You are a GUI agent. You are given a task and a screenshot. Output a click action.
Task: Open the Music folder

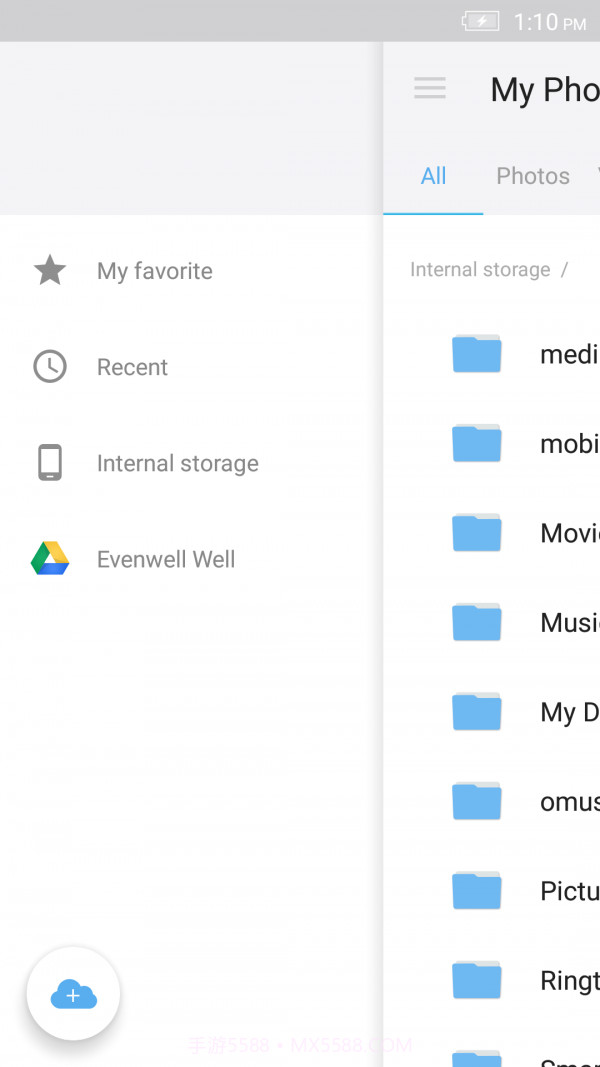569,623
